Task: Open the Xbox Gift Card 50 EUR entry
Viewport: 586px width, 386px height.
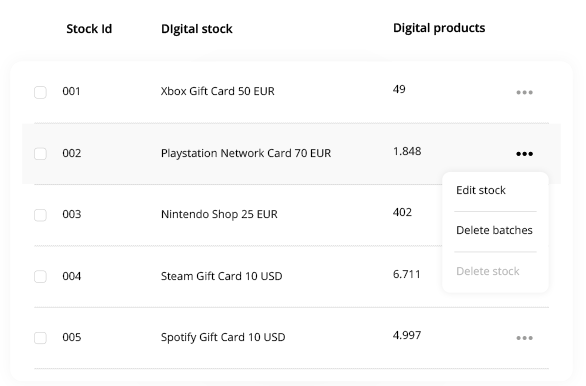Action: pos(218,91)
